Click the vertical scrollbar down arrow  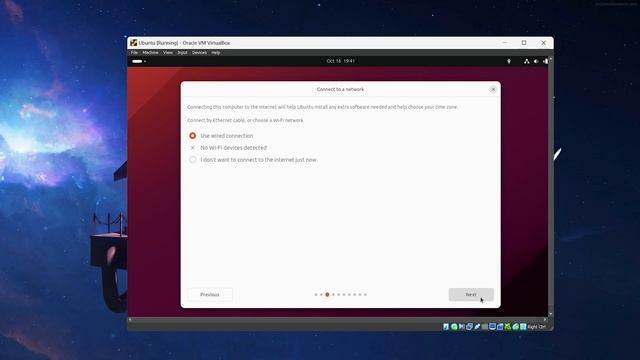551,314
